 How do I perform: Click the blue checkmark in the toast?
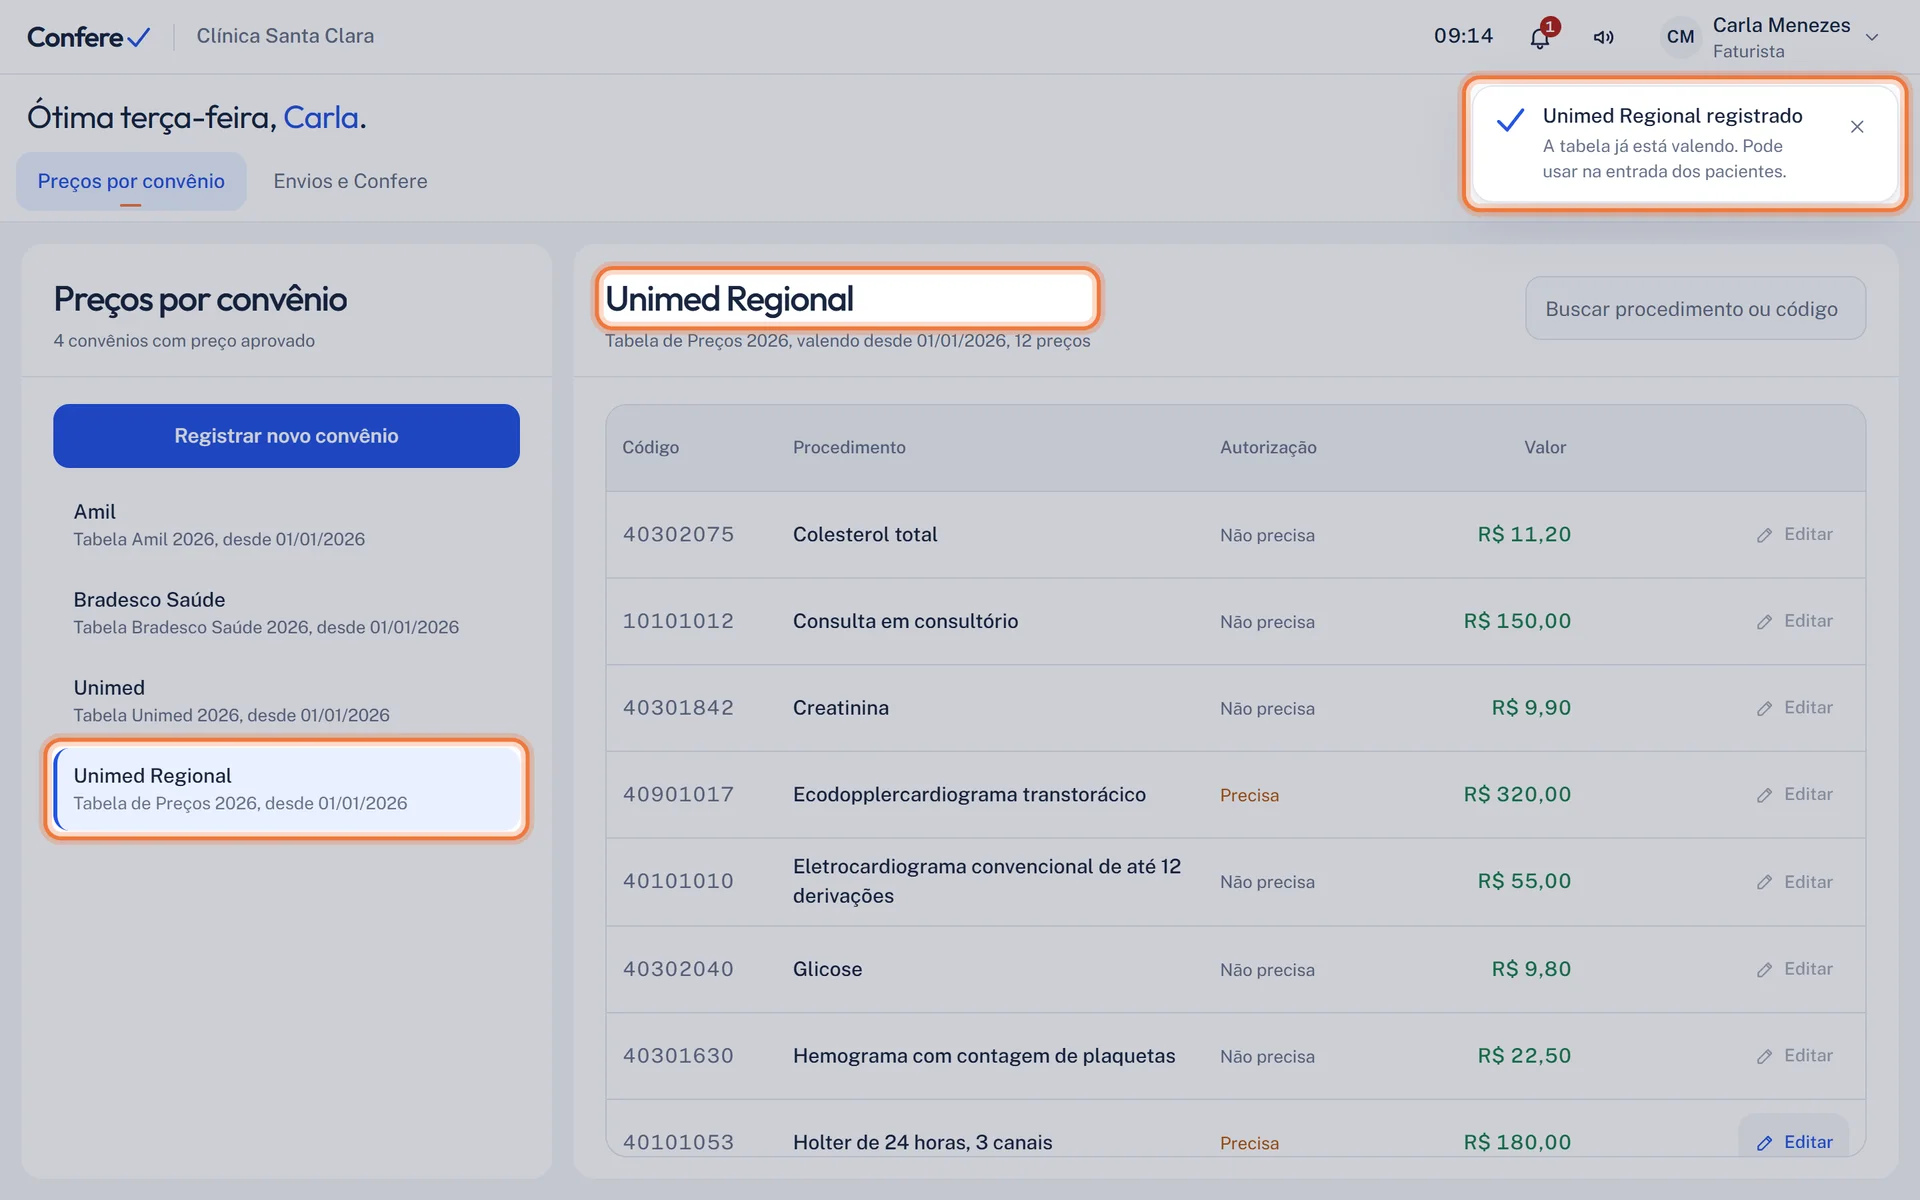point(1510,120)
